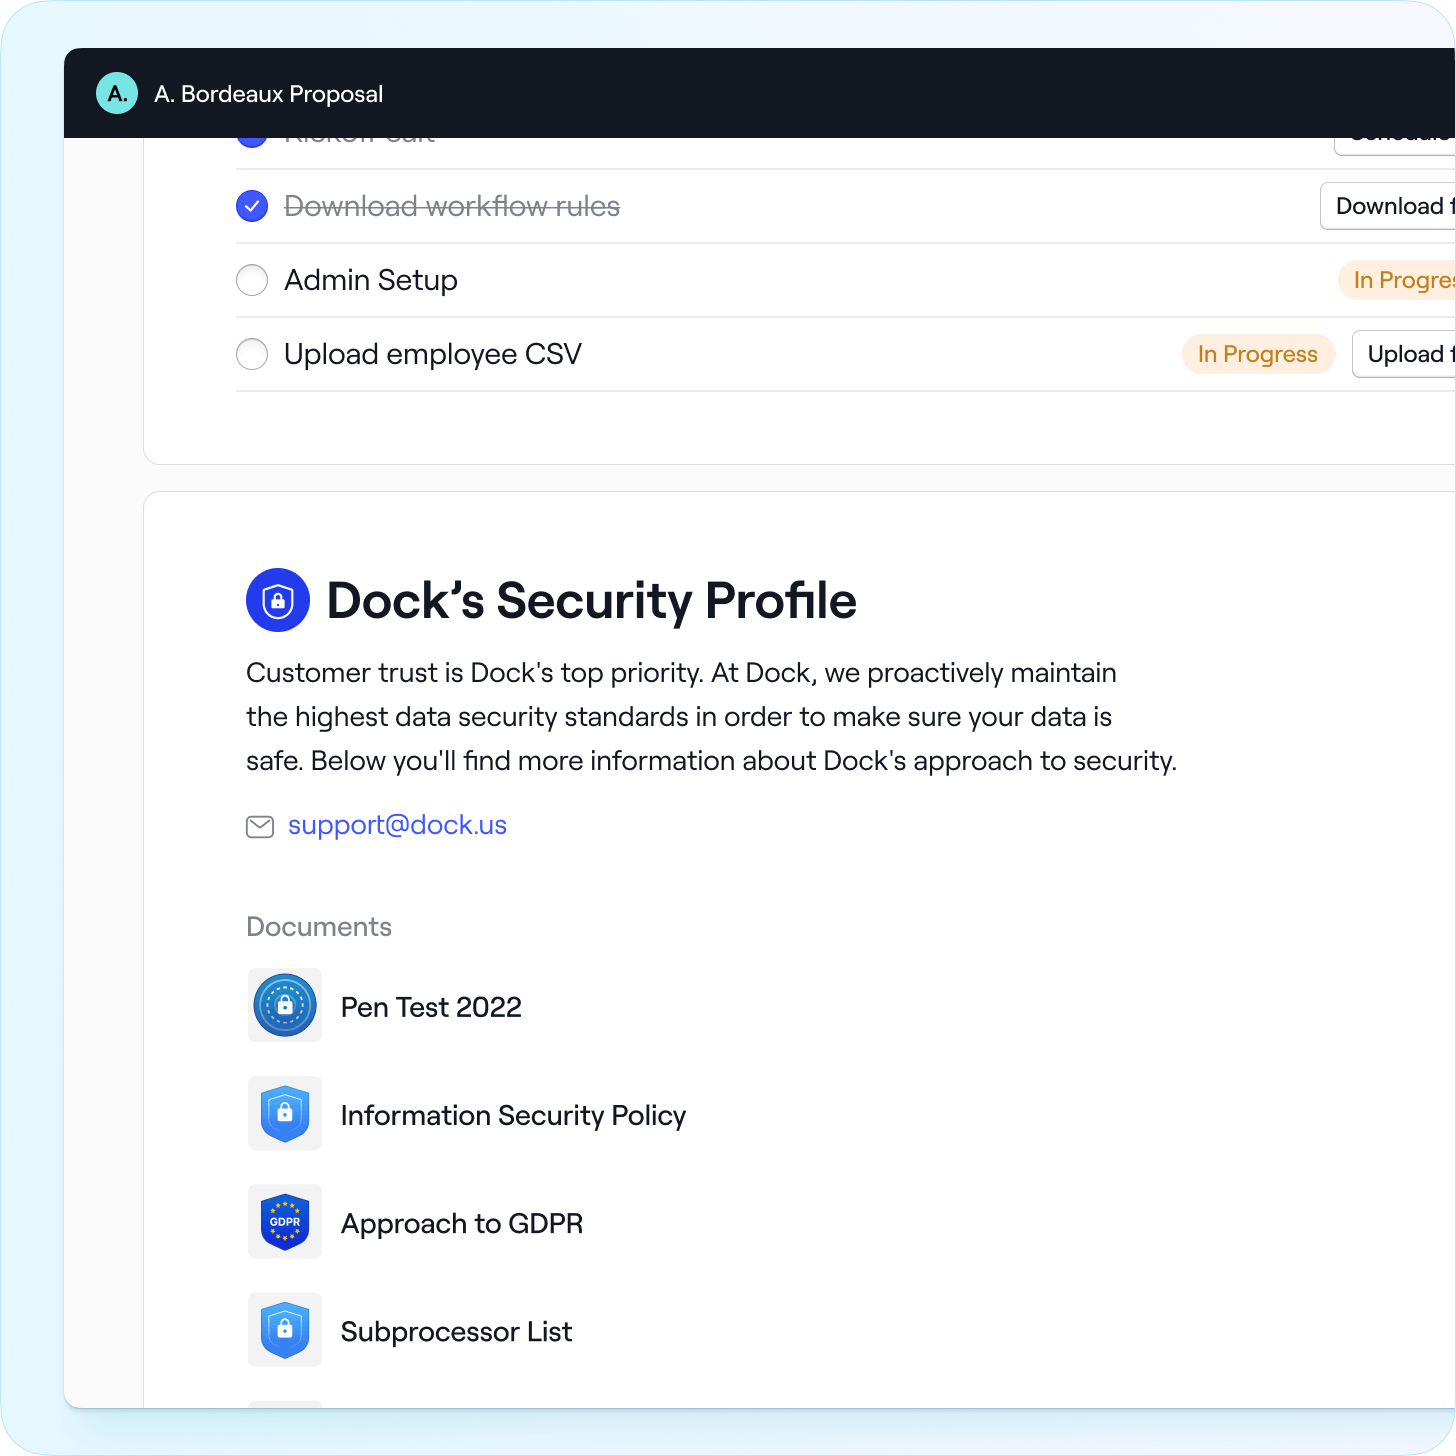This screenshot has height=1456, width=1456.
Task: Click the support@dock.us email link
Action: tap(397, 825)
